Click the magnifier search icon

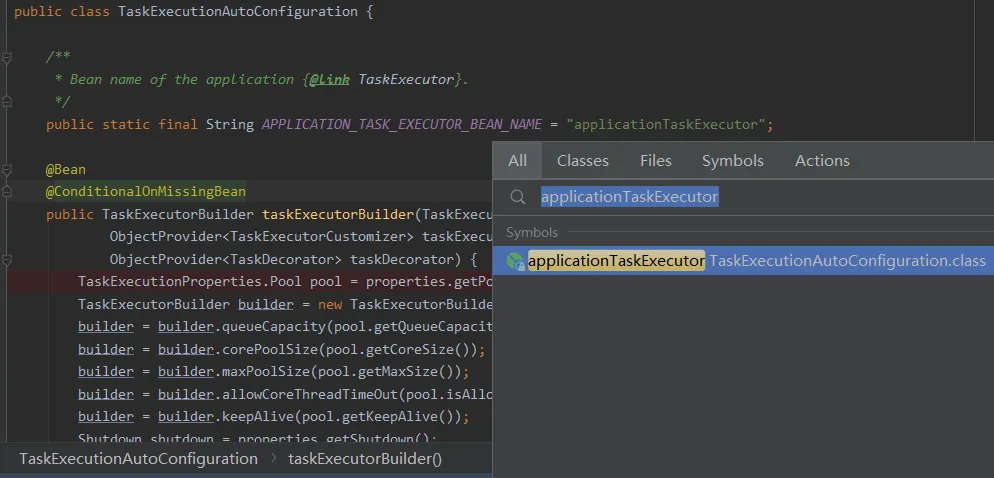(518, 197)
